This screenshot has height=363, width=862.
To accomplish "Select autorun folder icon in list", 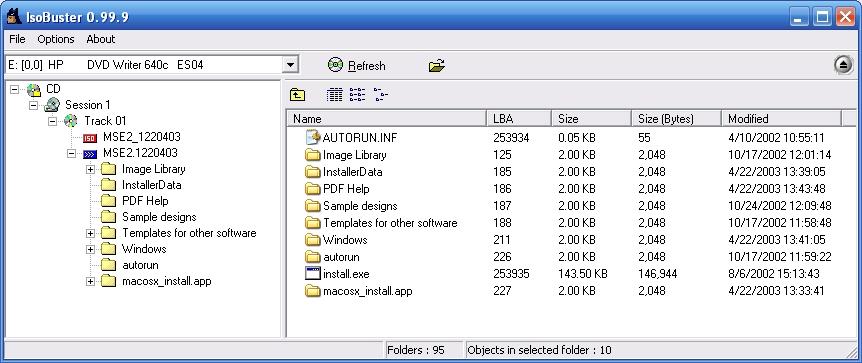I will [313, 257].
